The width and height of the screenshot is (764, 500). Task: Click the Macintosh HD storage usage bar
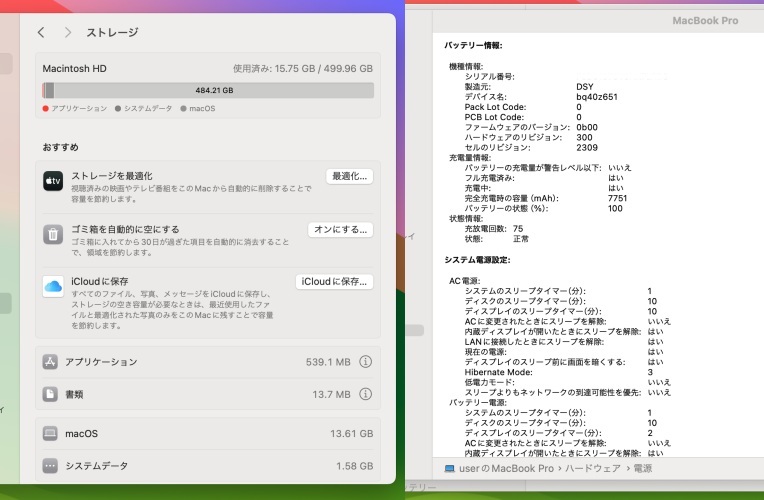(x=208, y=90)
